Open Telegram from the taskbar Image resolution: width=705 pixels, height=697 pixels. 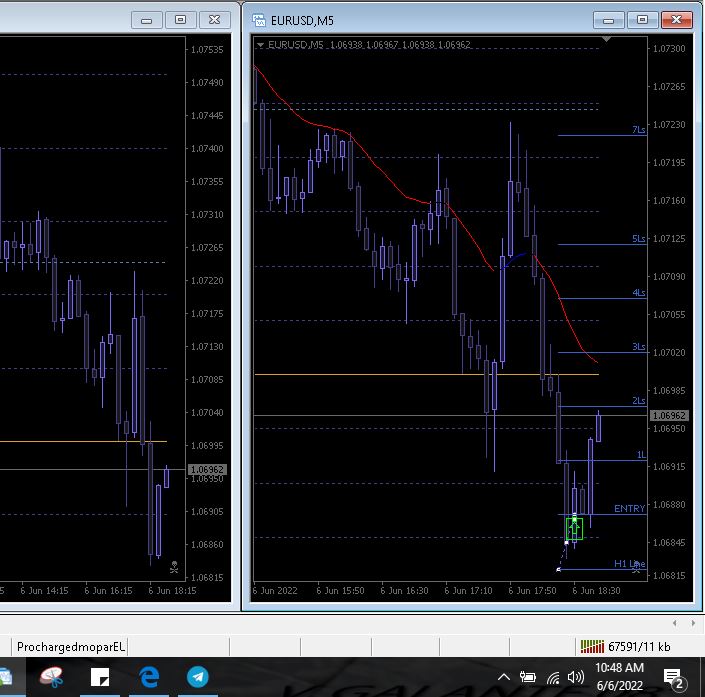point(198,678)
